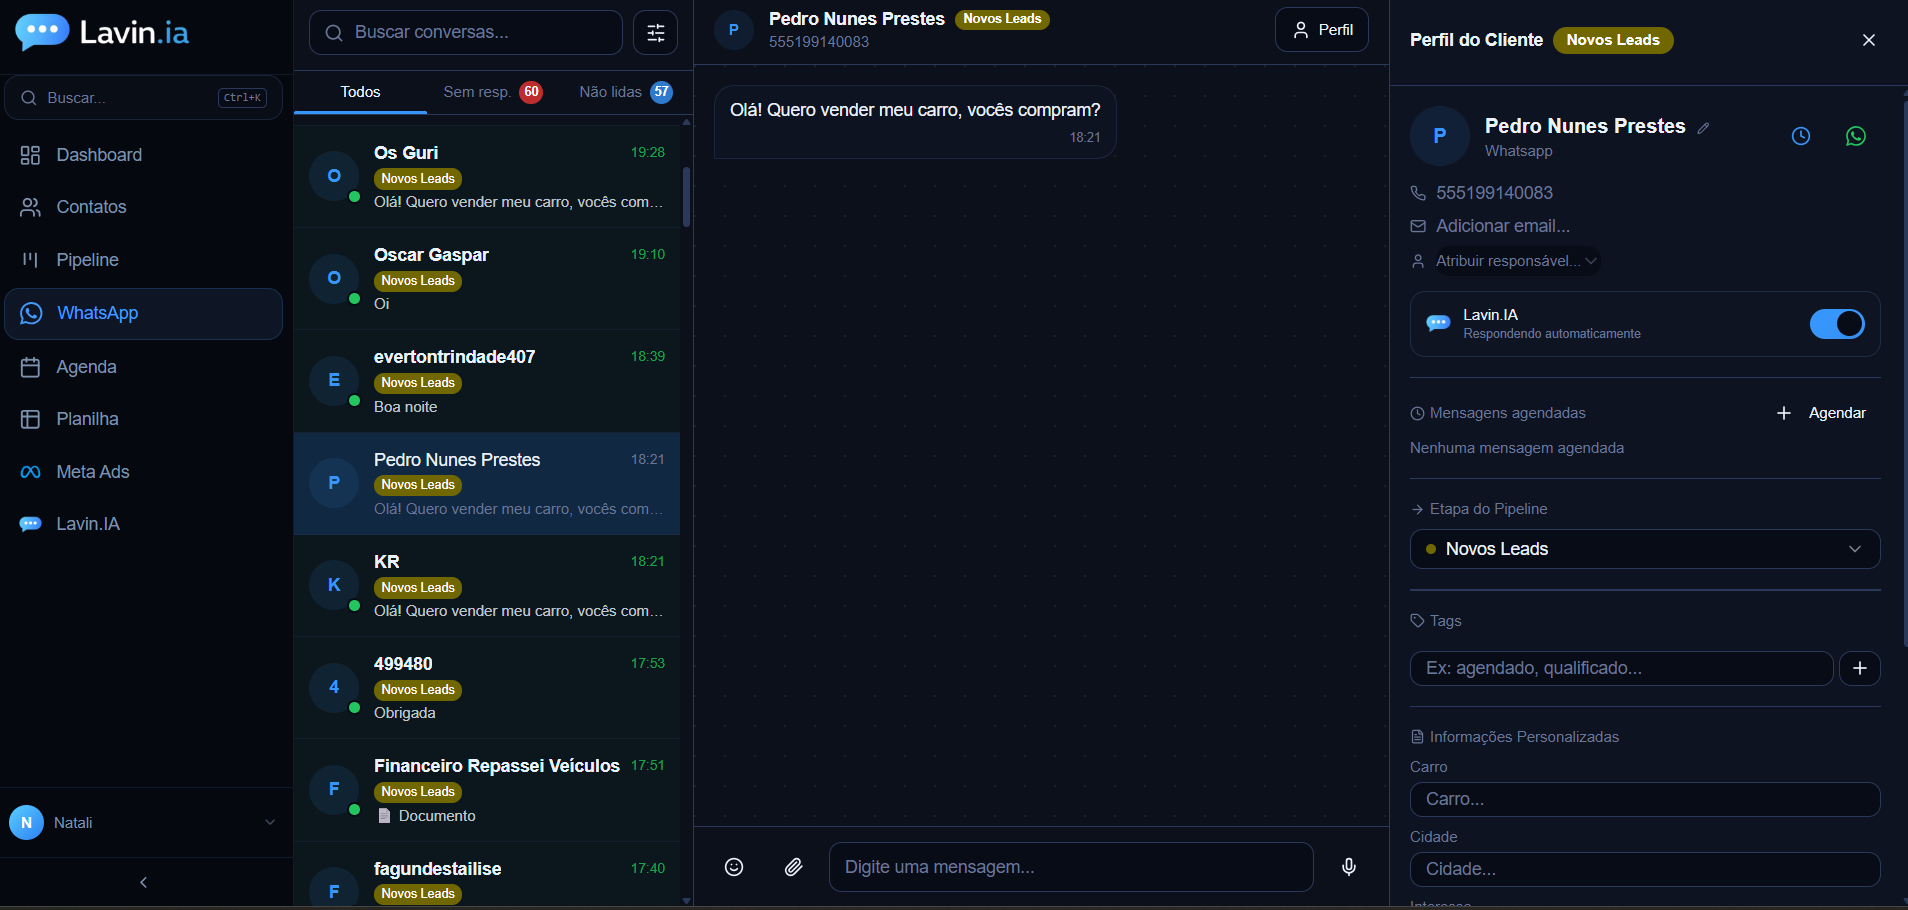Click the scroll-down arrow of conversation list

(686, 901)
